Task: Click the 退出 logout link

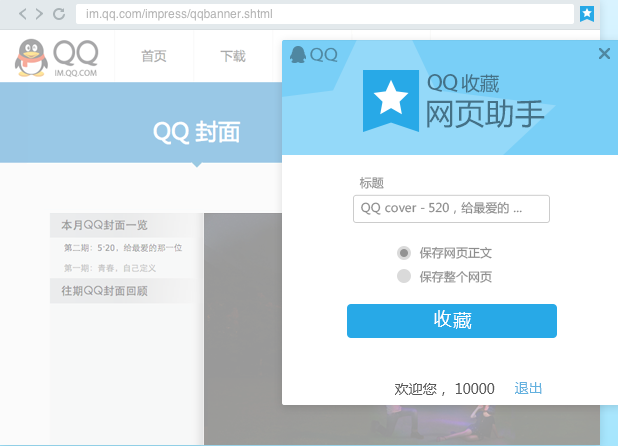Action: tap(528, 388)
